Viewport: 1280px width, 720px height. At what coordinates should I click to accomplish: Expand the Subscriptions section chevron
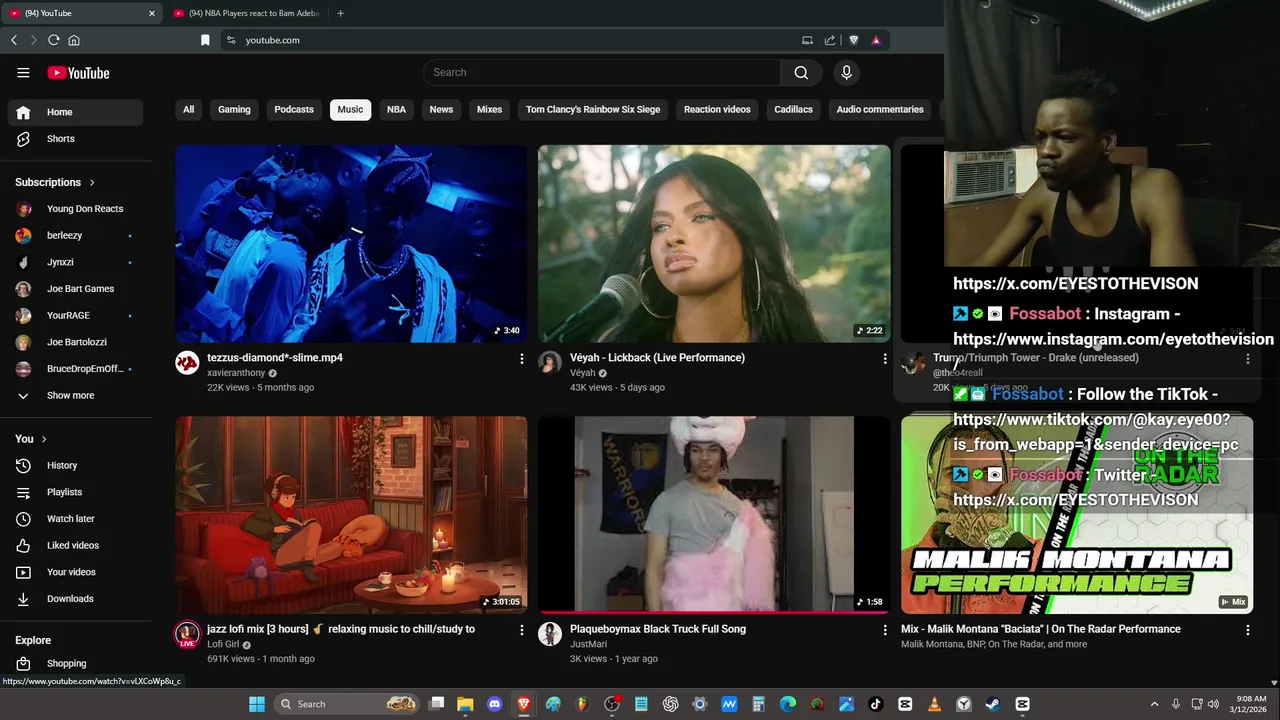(x=92, y=182)
